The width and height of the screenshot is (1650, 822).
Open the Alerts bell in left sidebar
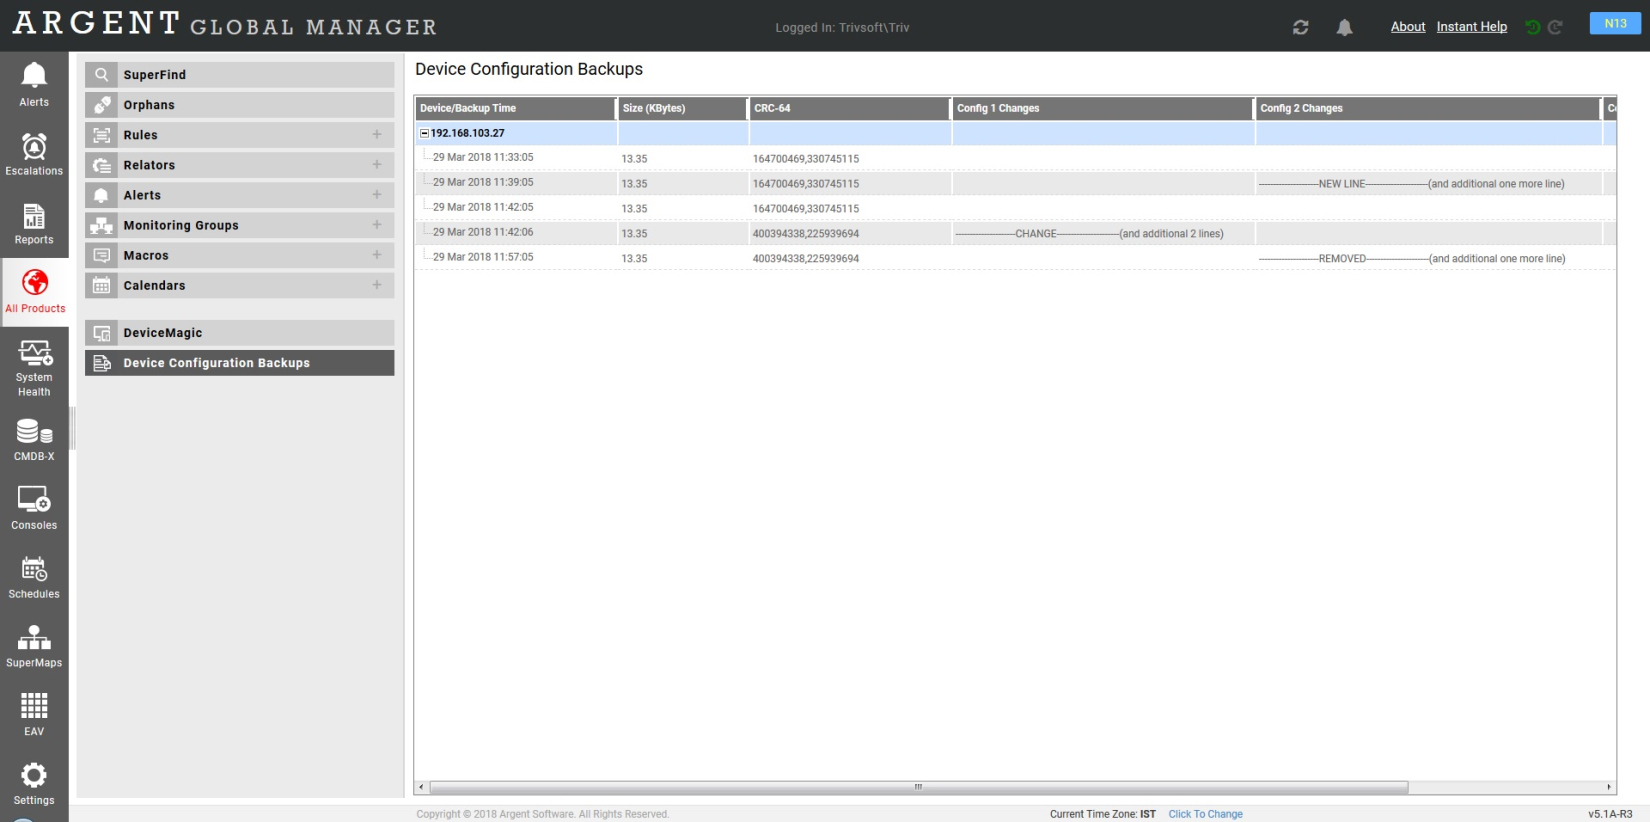[34, 84]
